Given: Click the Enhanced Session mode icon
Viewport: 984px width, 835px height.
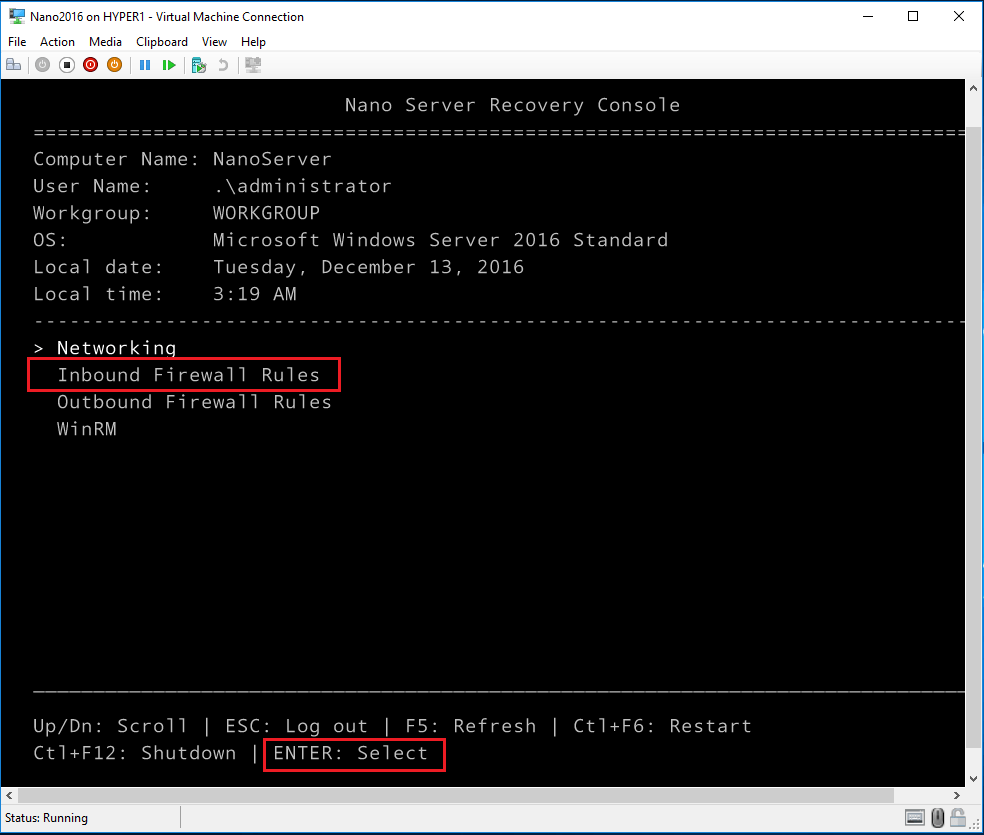Looking at the screenshot, I should coord(251,64).
